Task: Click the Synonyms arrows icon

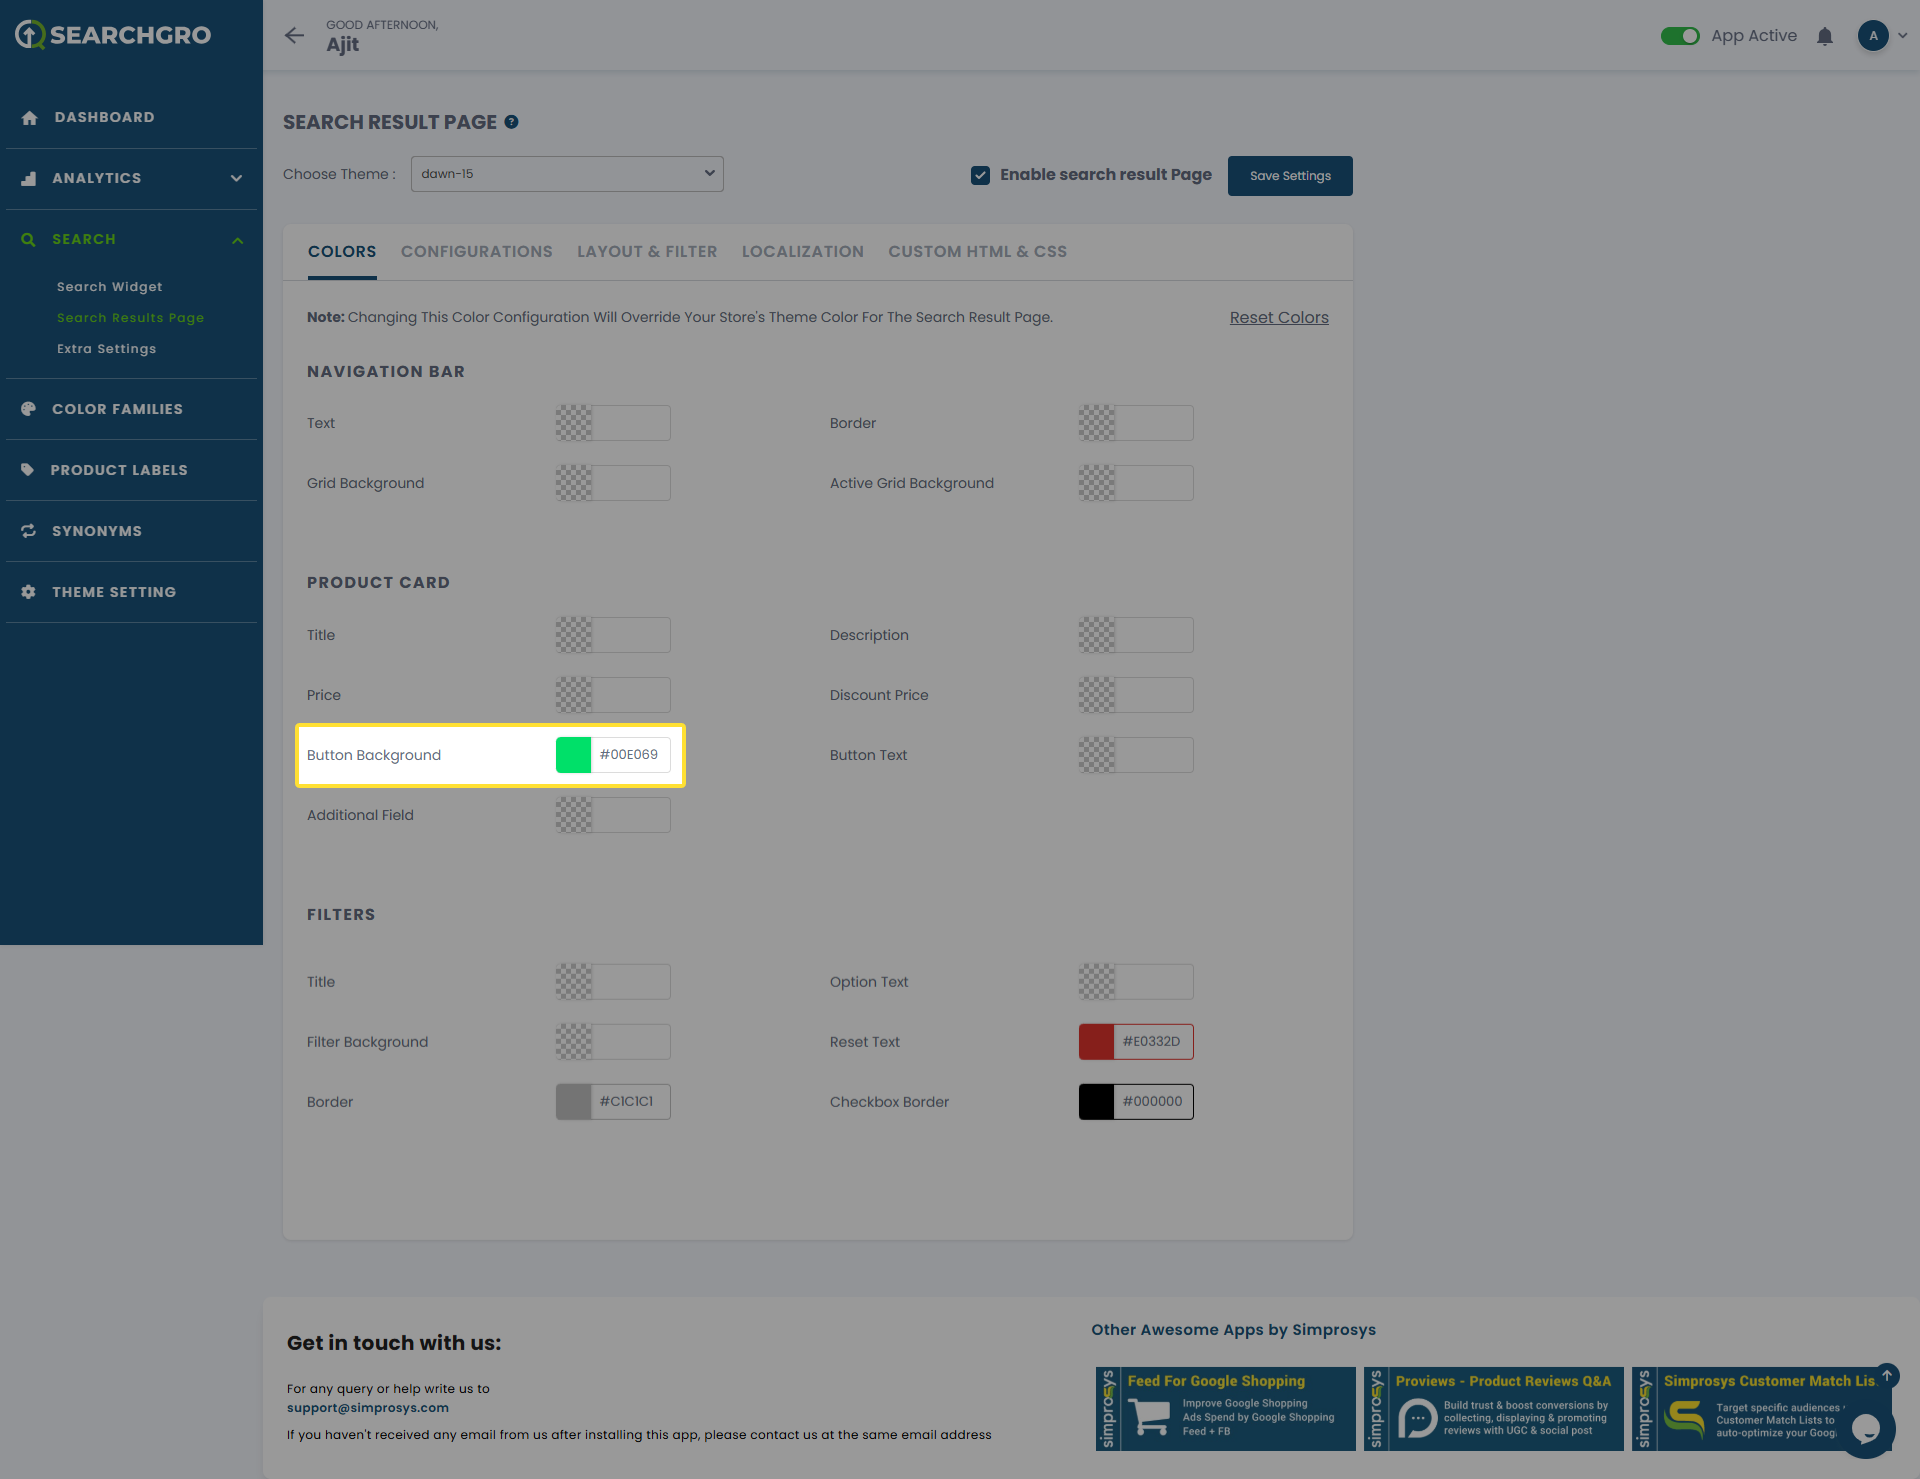Action: pos(29,531)
